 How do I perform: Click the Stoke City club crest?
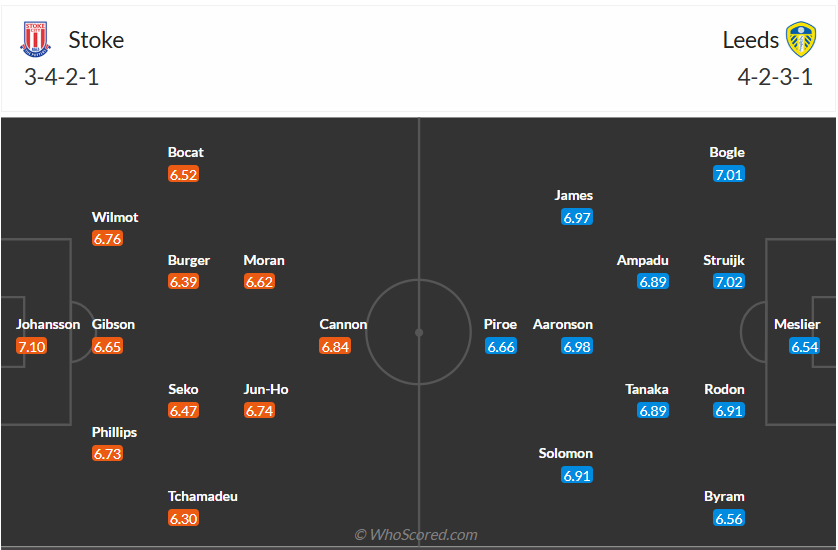pos(35,40)
